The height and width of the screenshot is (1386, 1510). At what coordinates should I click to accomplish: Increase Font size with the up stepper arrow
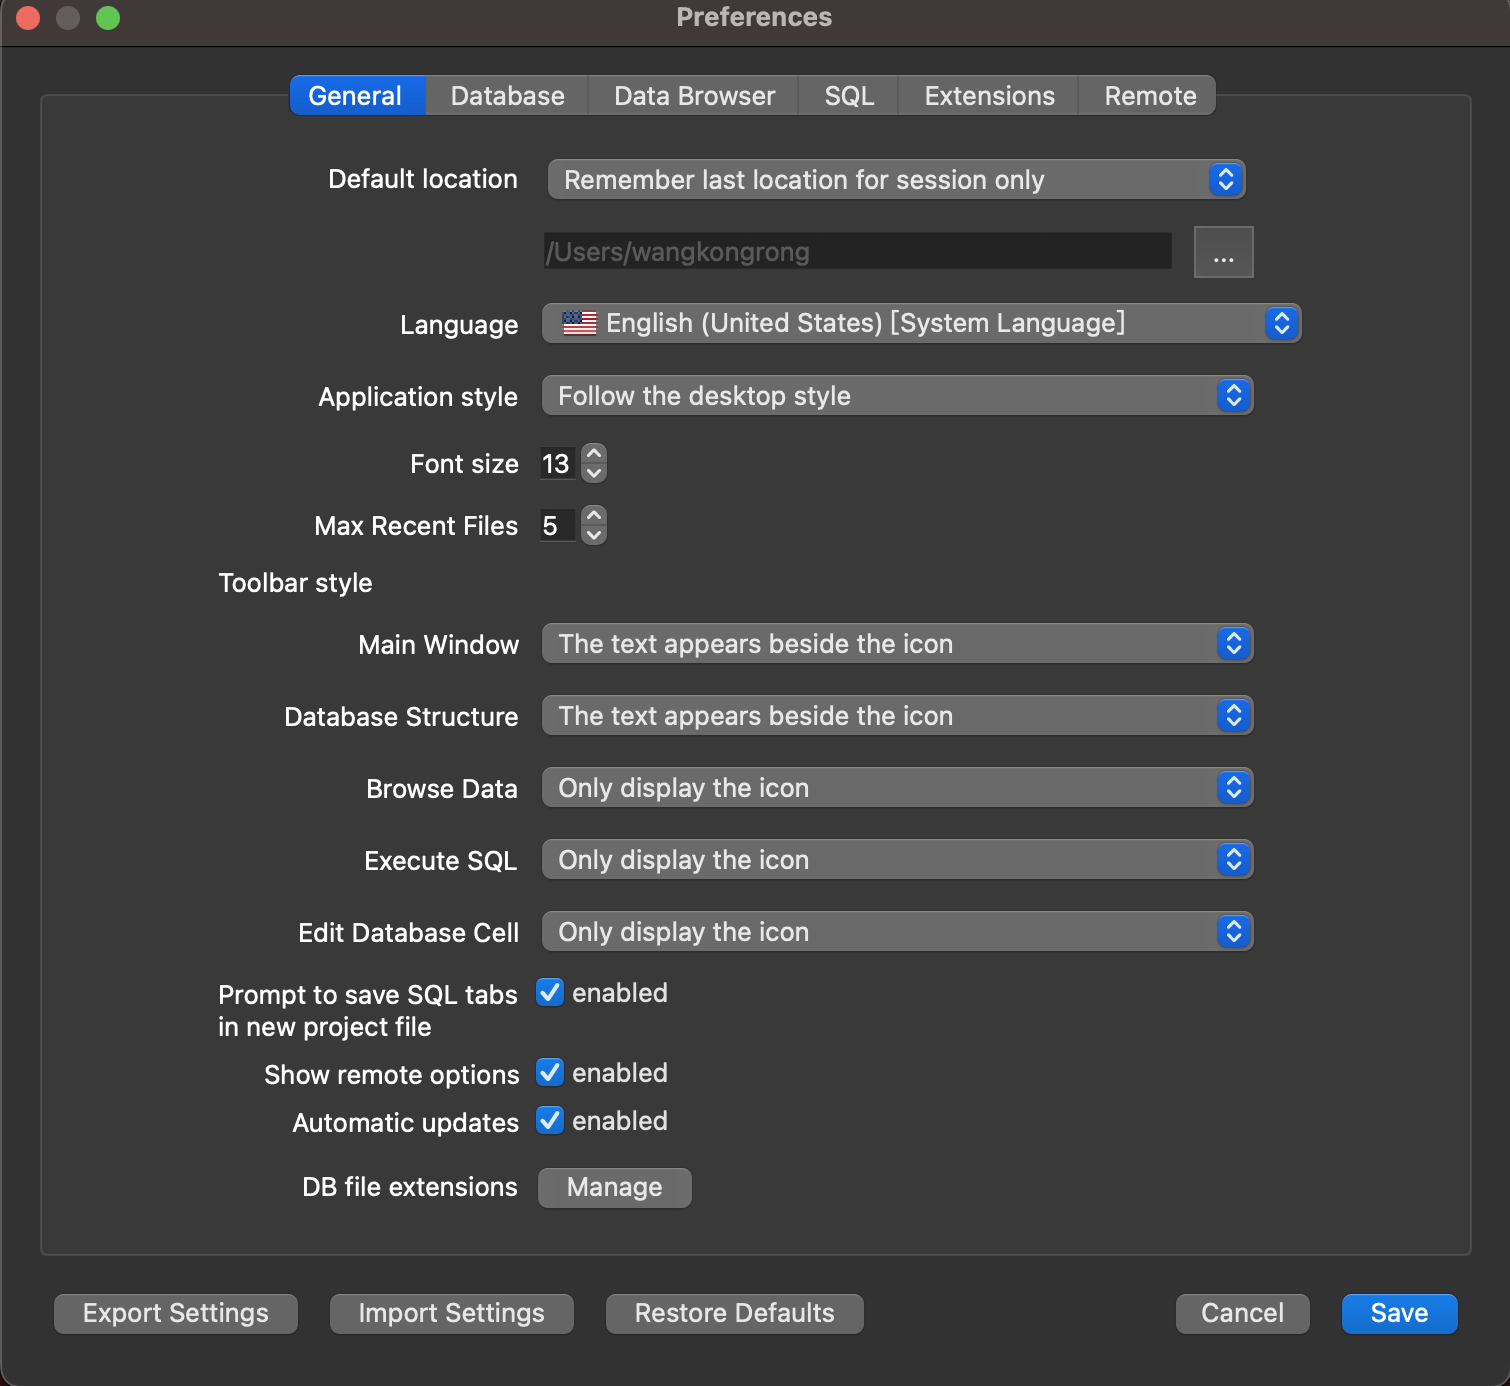[x=593, y=453]
